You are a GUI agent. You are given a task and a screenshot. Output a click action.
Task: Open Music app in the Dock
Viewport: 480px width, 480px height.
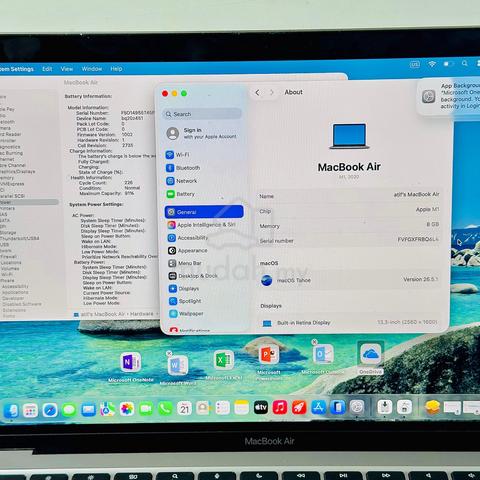click(x=280, y=407)
